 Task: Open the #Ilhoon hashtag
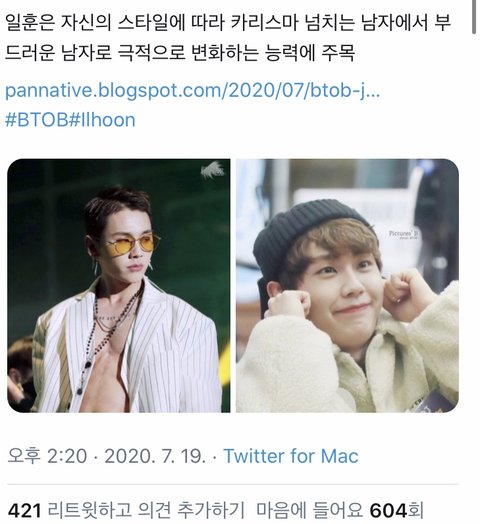[102, 120]
